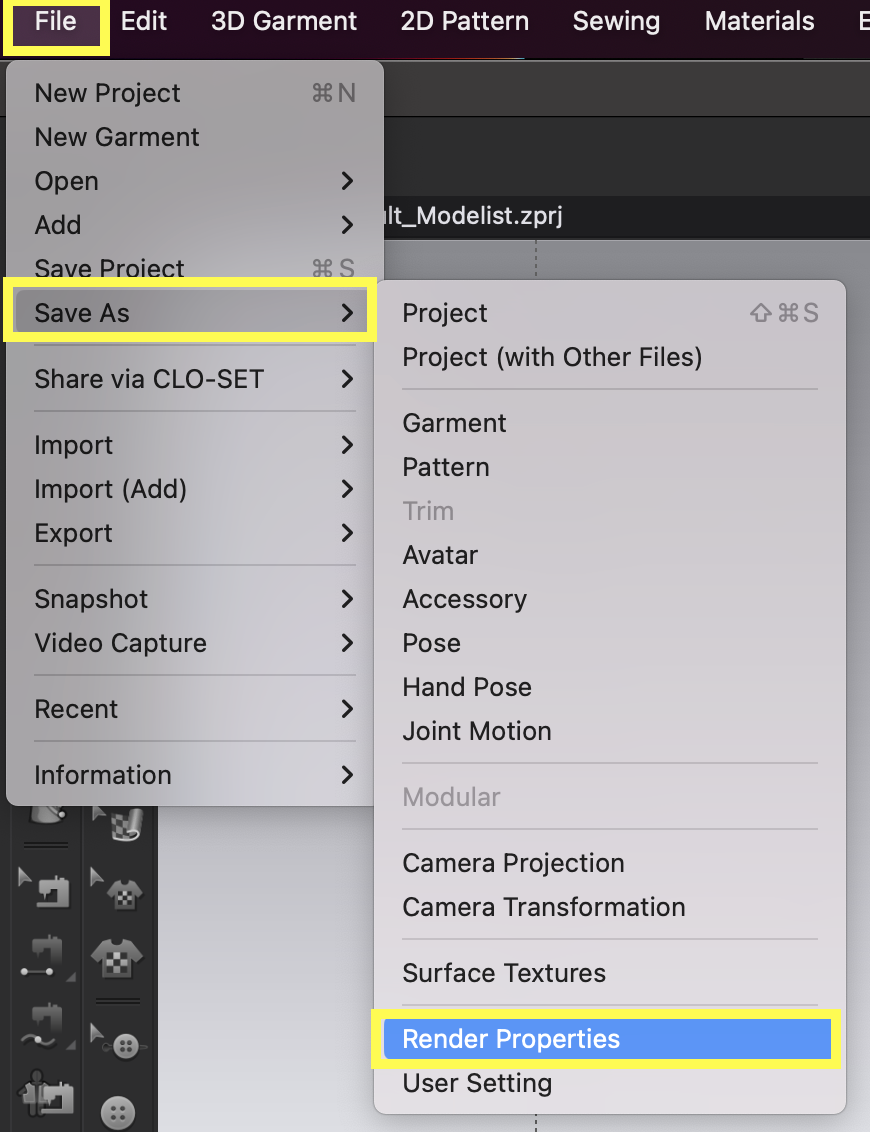Expand the Information submenu

point(102,774)
